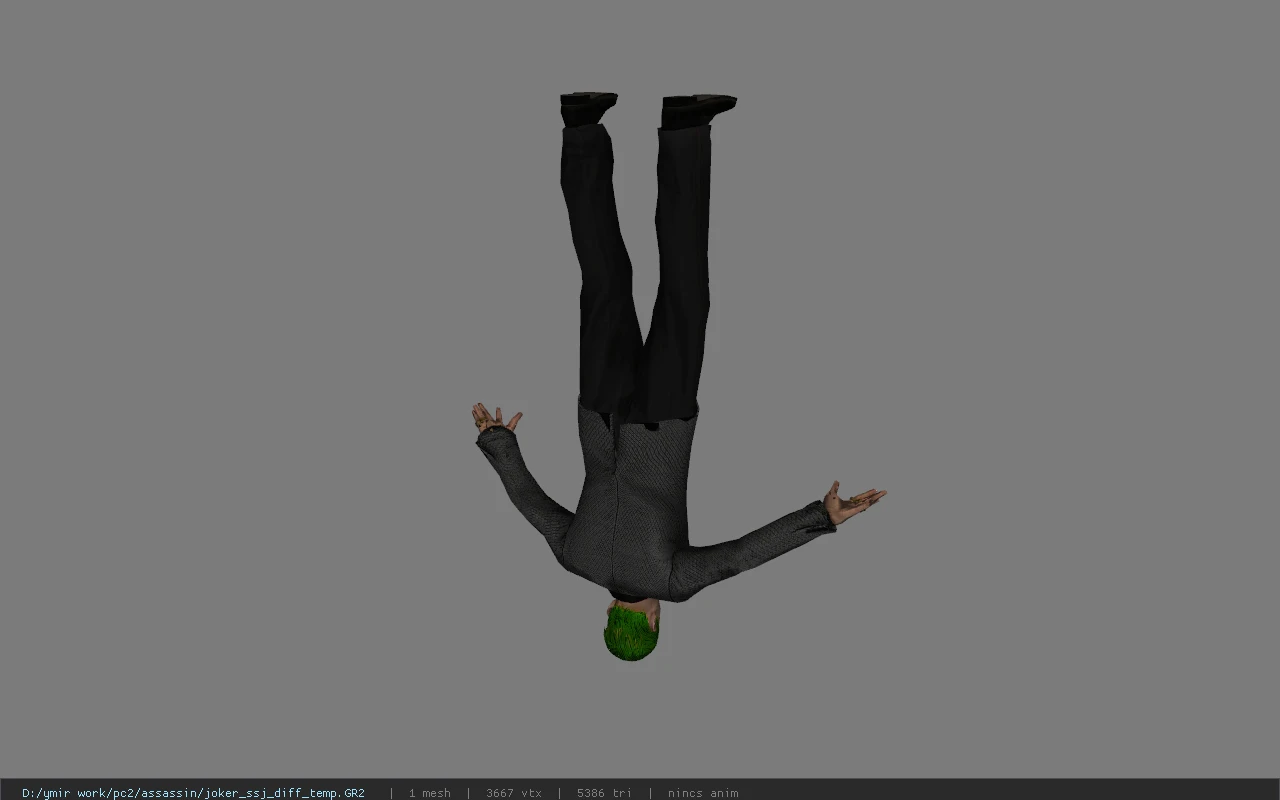Pick the raised hand with spread fingers
The width and height of the screenshot is (1280, 800).
(495, 418)
